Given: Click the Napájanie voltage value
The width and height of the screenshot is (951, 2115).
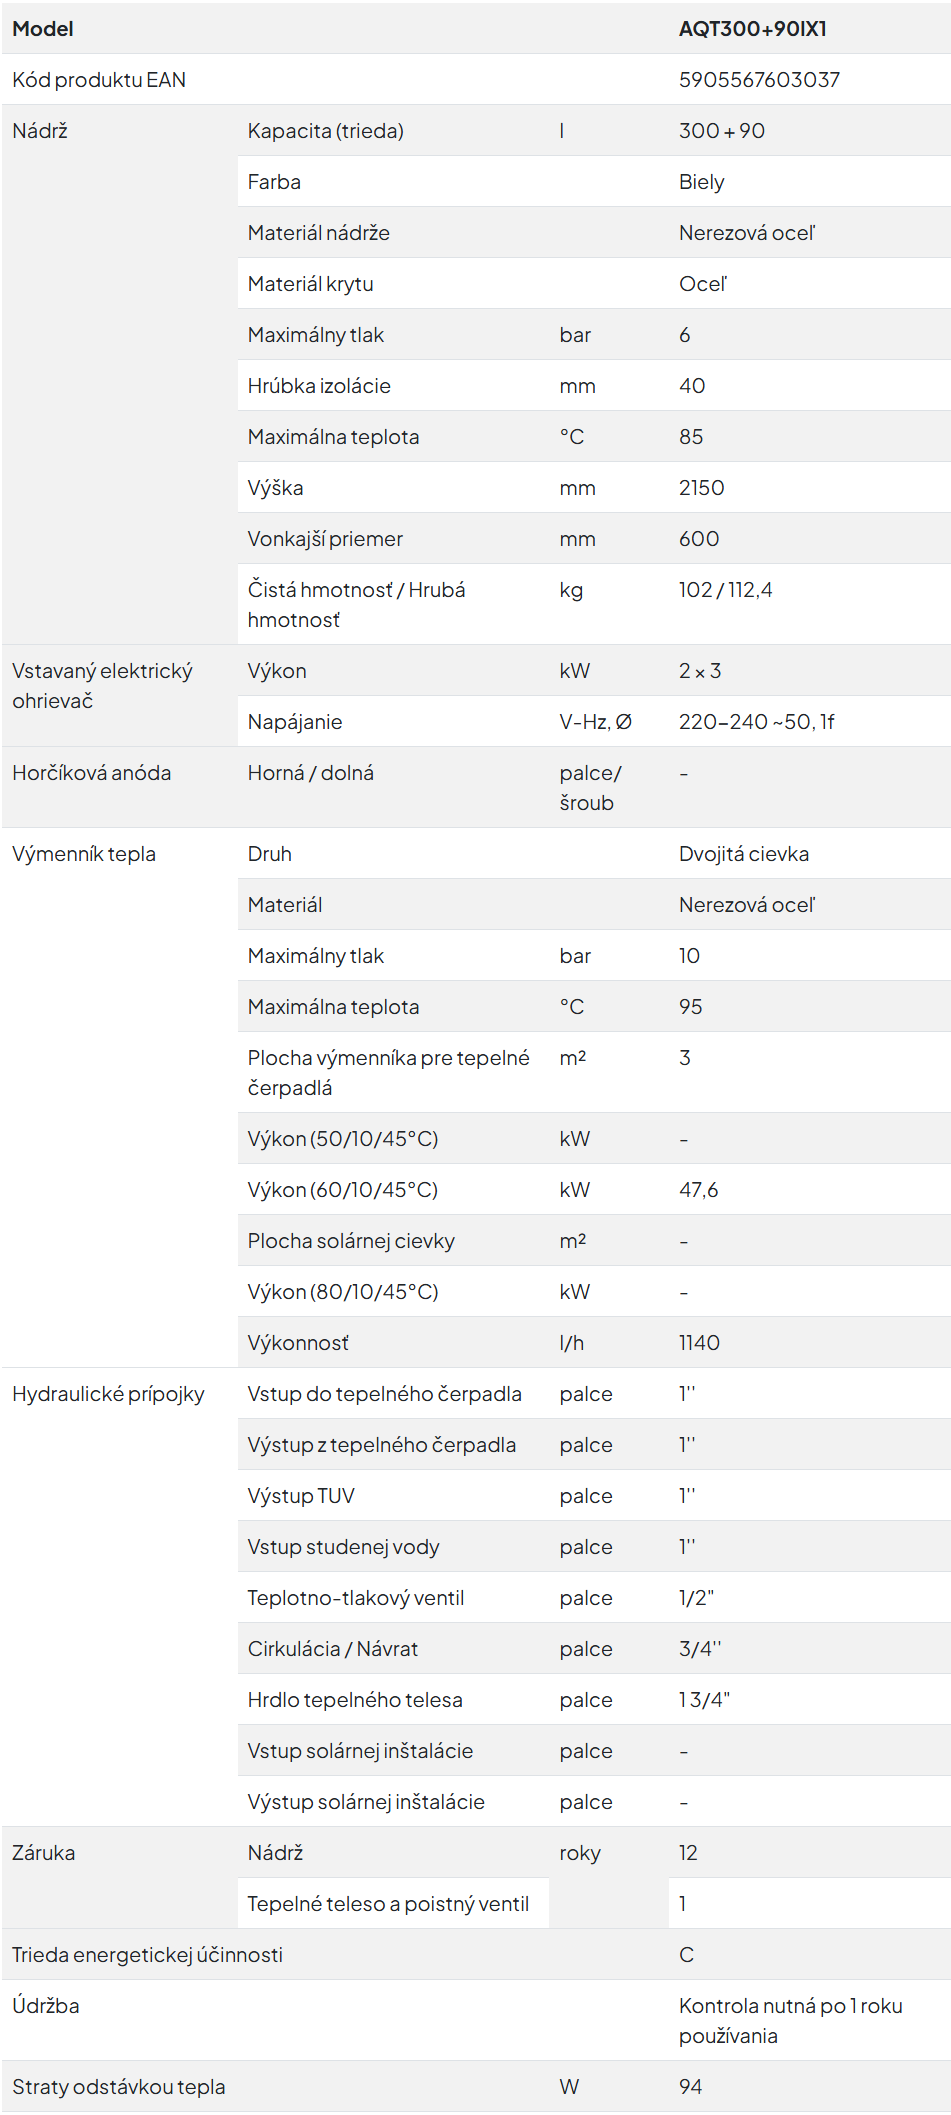Looking at the screenshot, I should (756, 722).
